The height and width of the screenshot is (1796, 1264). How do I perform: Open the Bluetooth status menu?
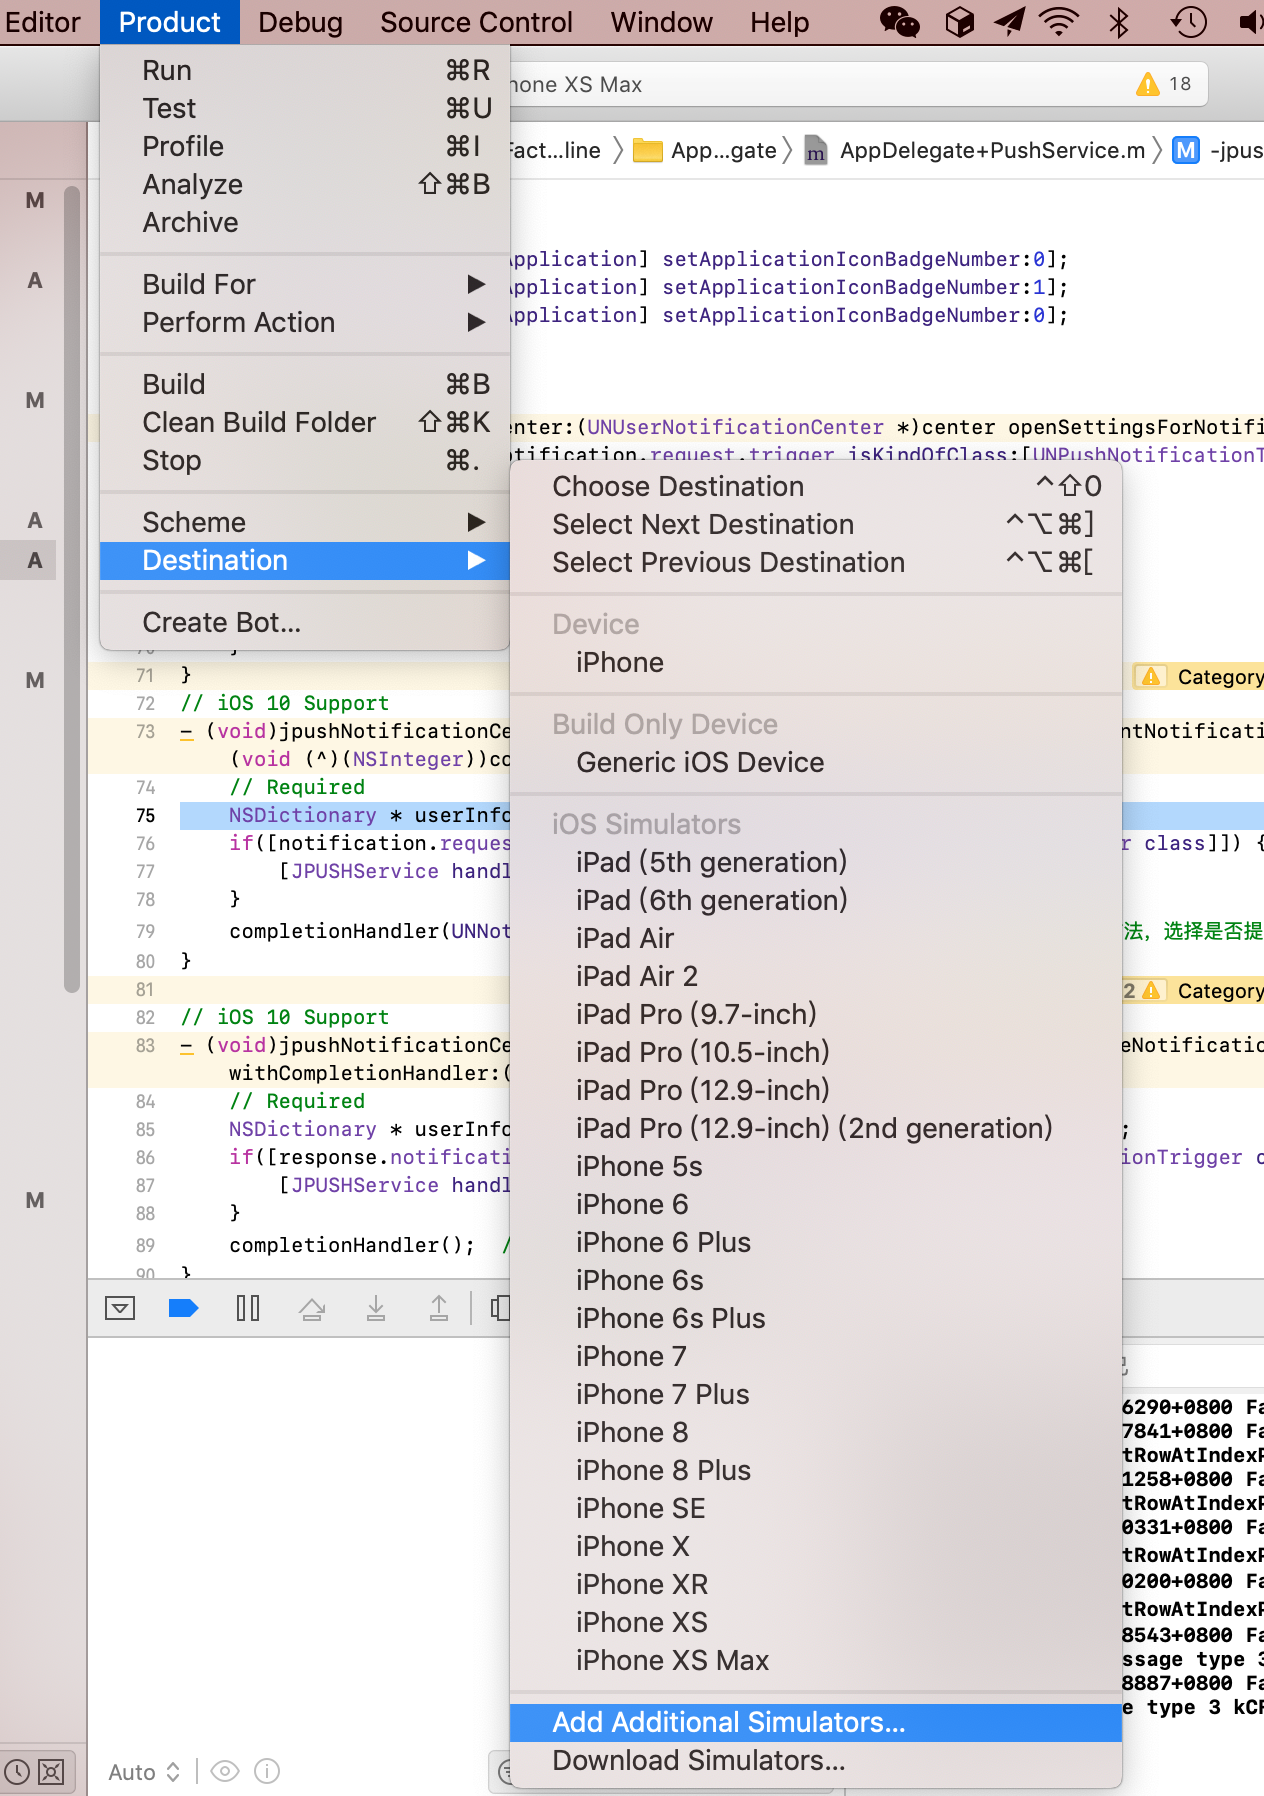coord(1119,22)
